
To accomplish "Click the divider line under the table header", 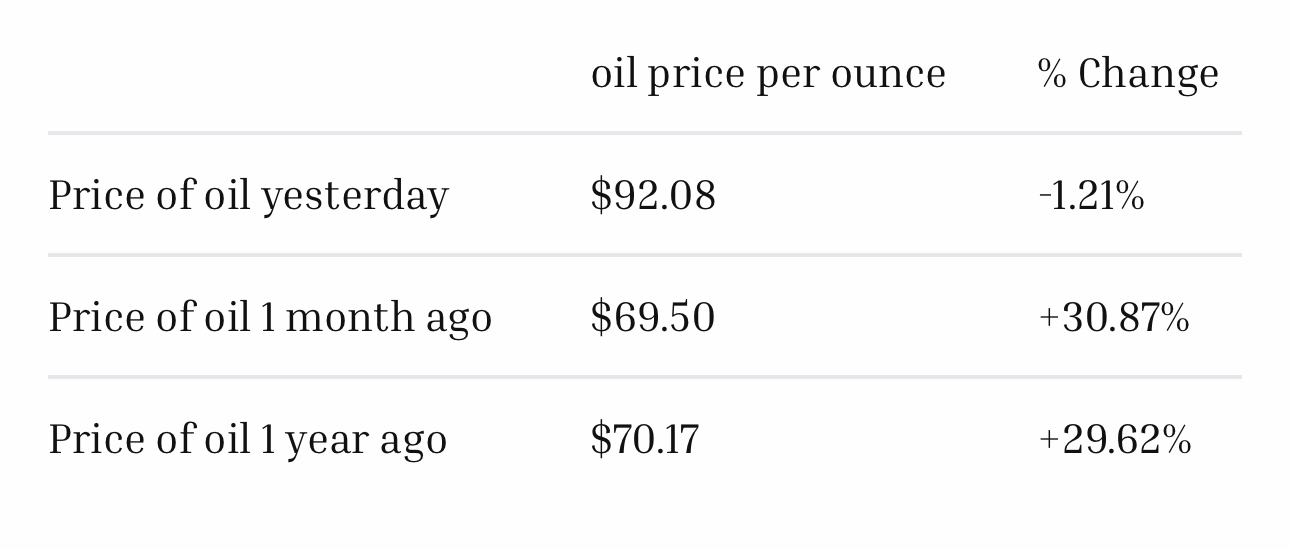I will click(644, 133).
